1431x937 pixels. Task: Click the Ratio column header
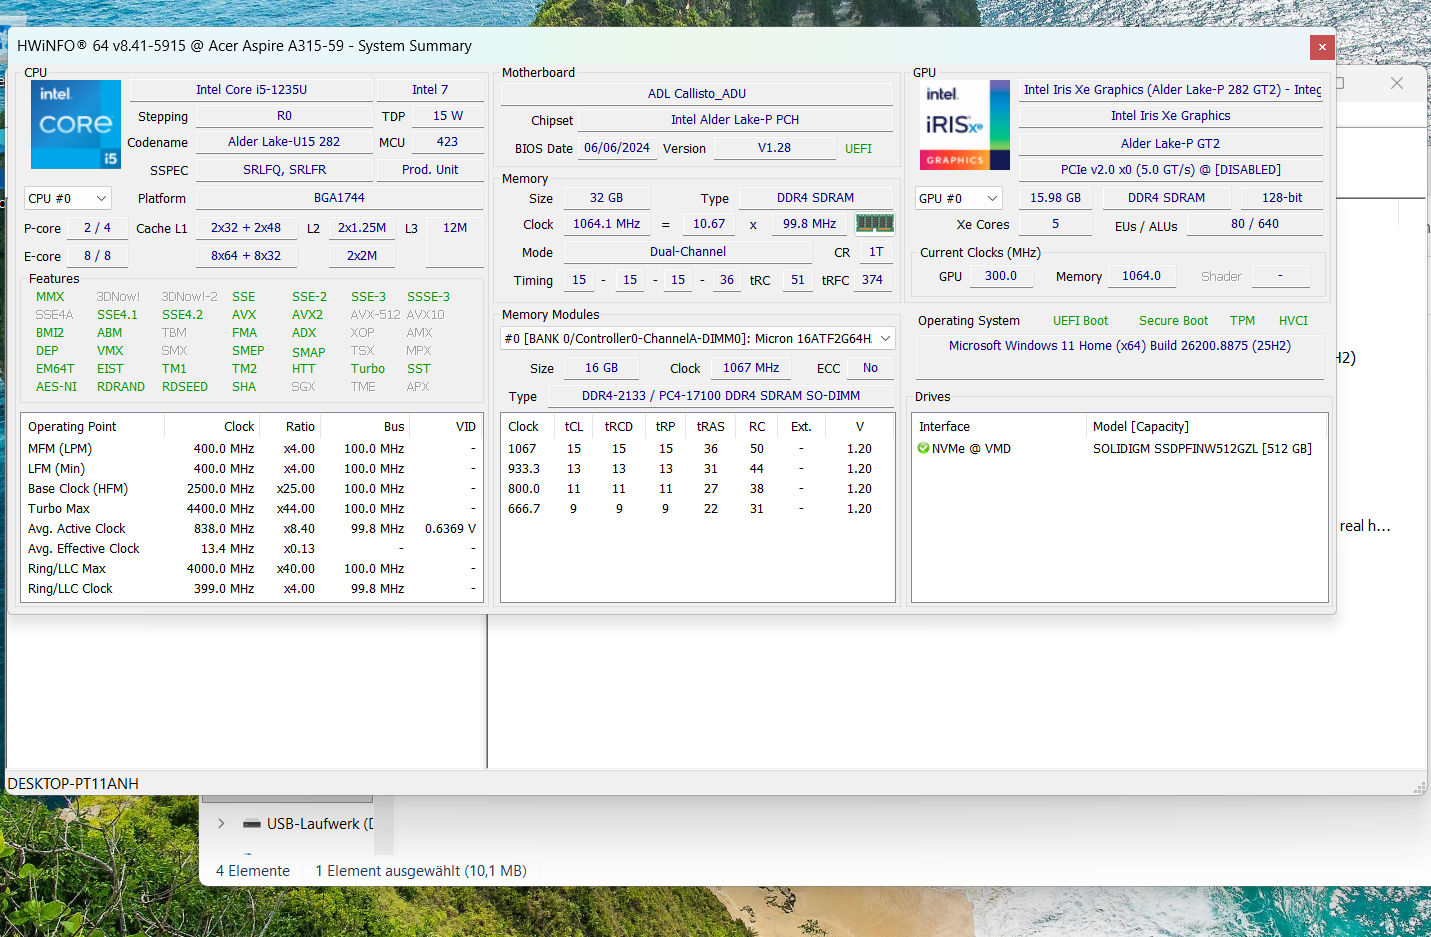click(291, 427)
